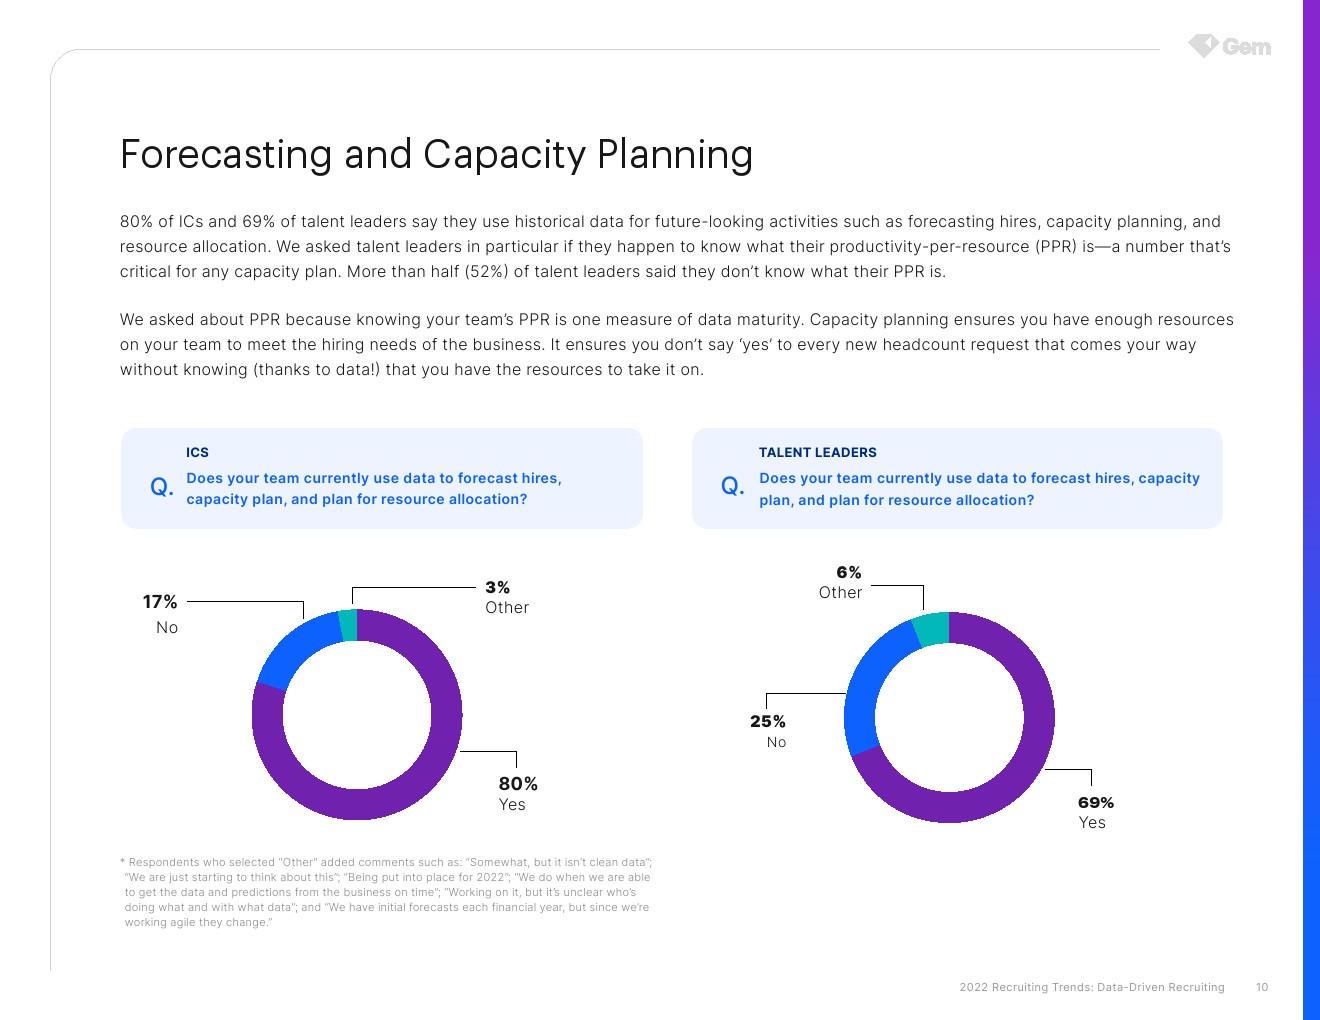
Task: Click the page number 10 in footer
Action: click(x=1262, y=987)
